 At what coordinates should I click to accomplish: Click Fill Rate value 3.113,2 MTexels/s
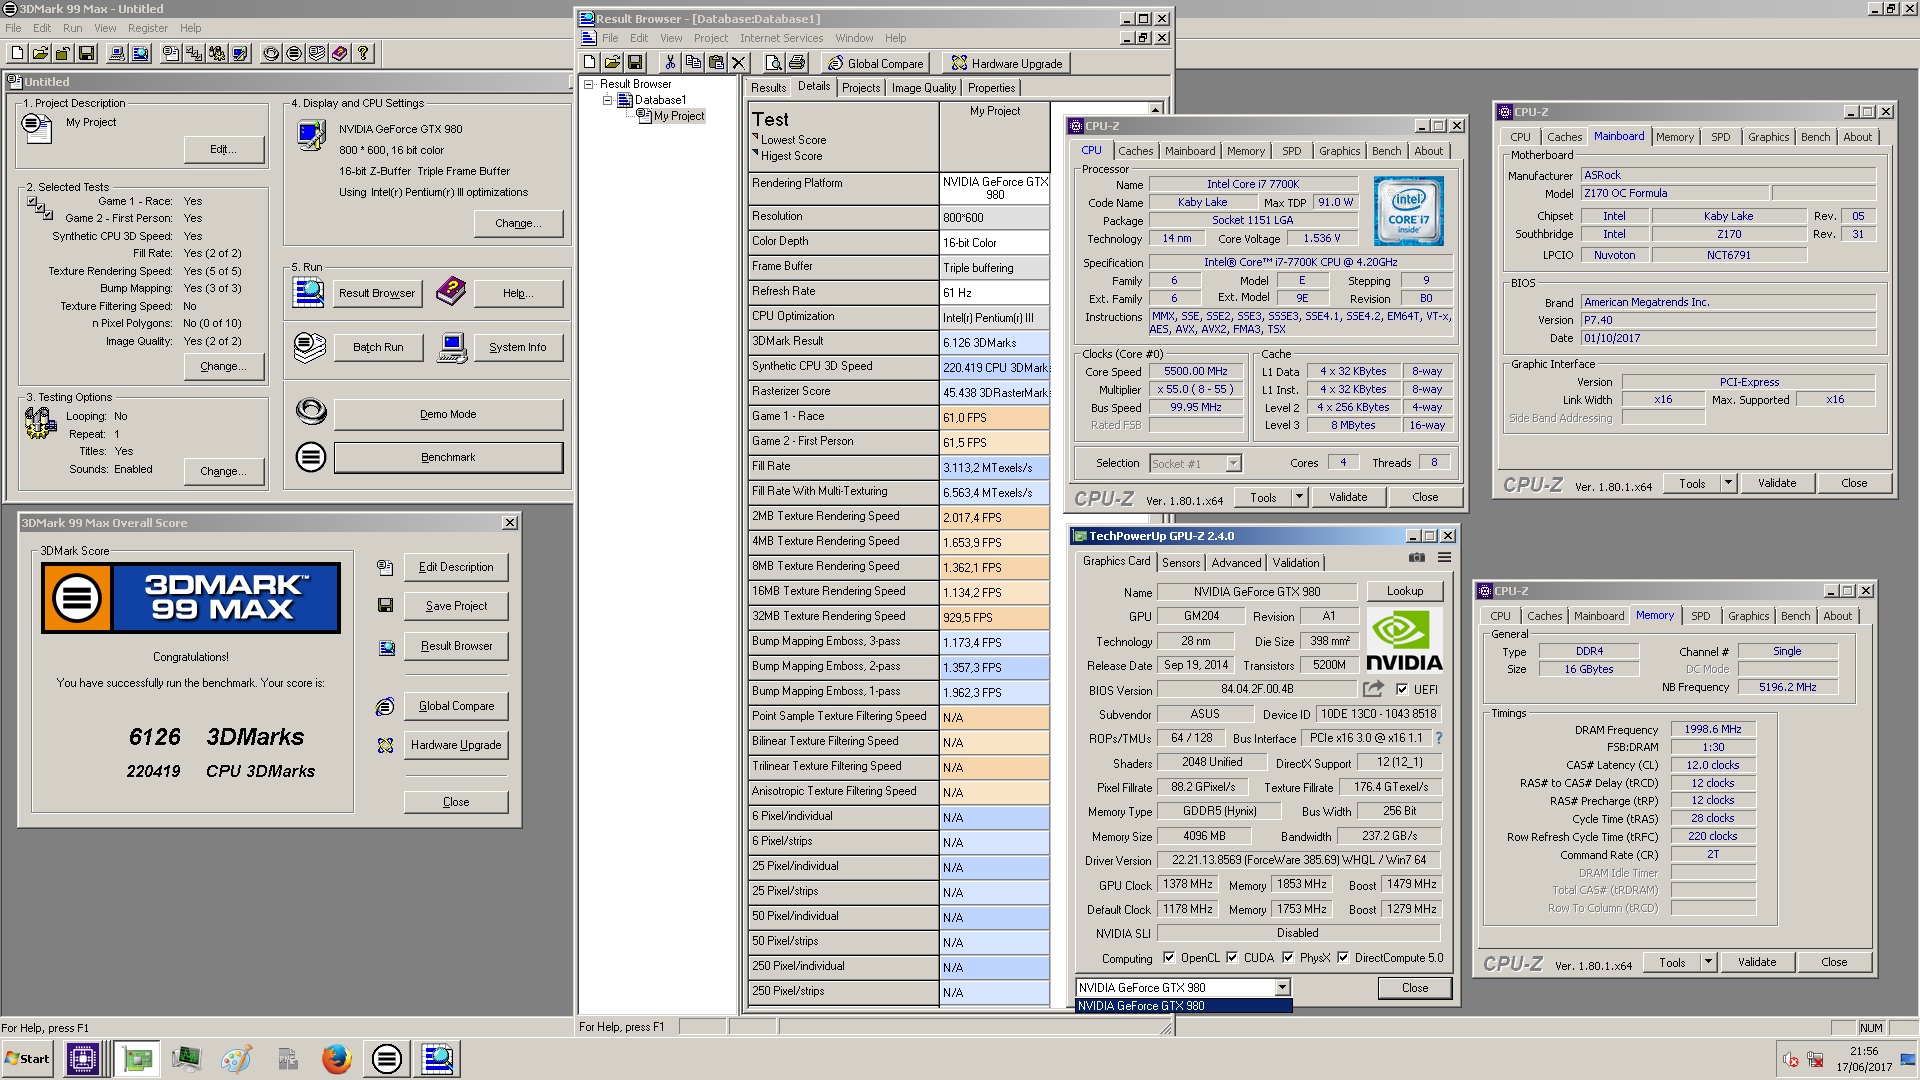pos(994,467)
